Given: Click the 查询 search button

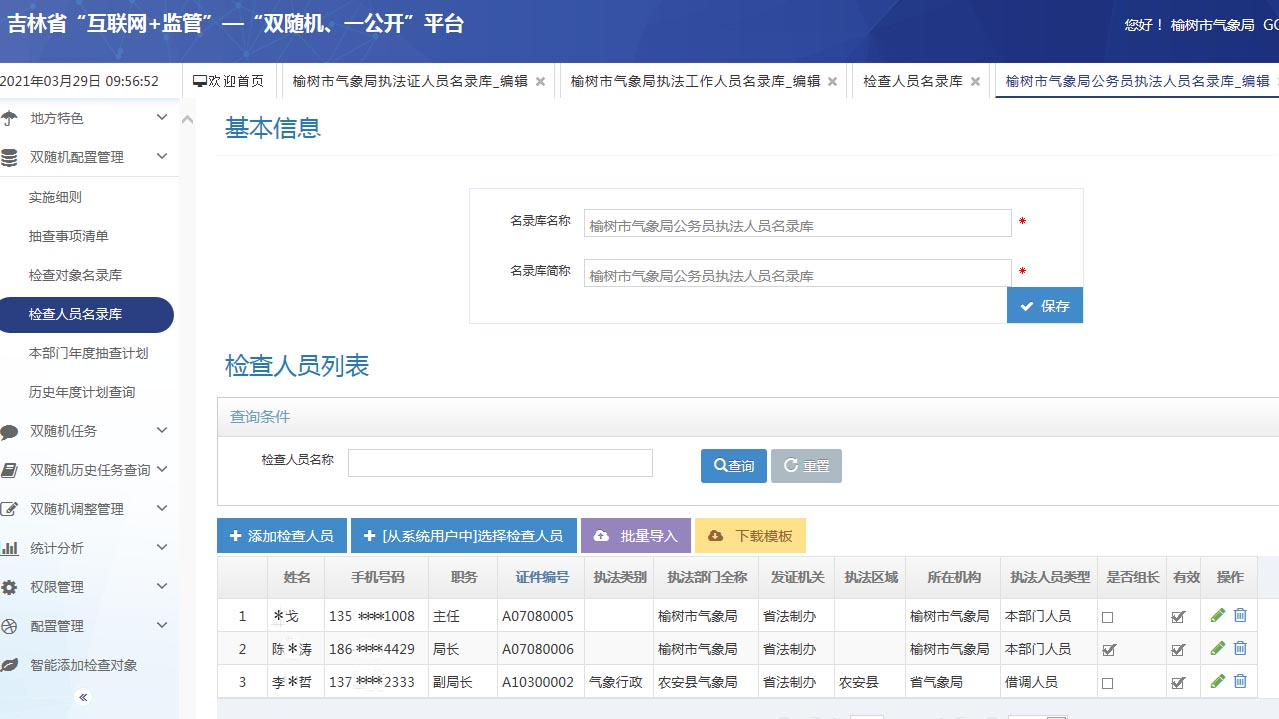Looking at the screenshot, I should pos(733,466).
